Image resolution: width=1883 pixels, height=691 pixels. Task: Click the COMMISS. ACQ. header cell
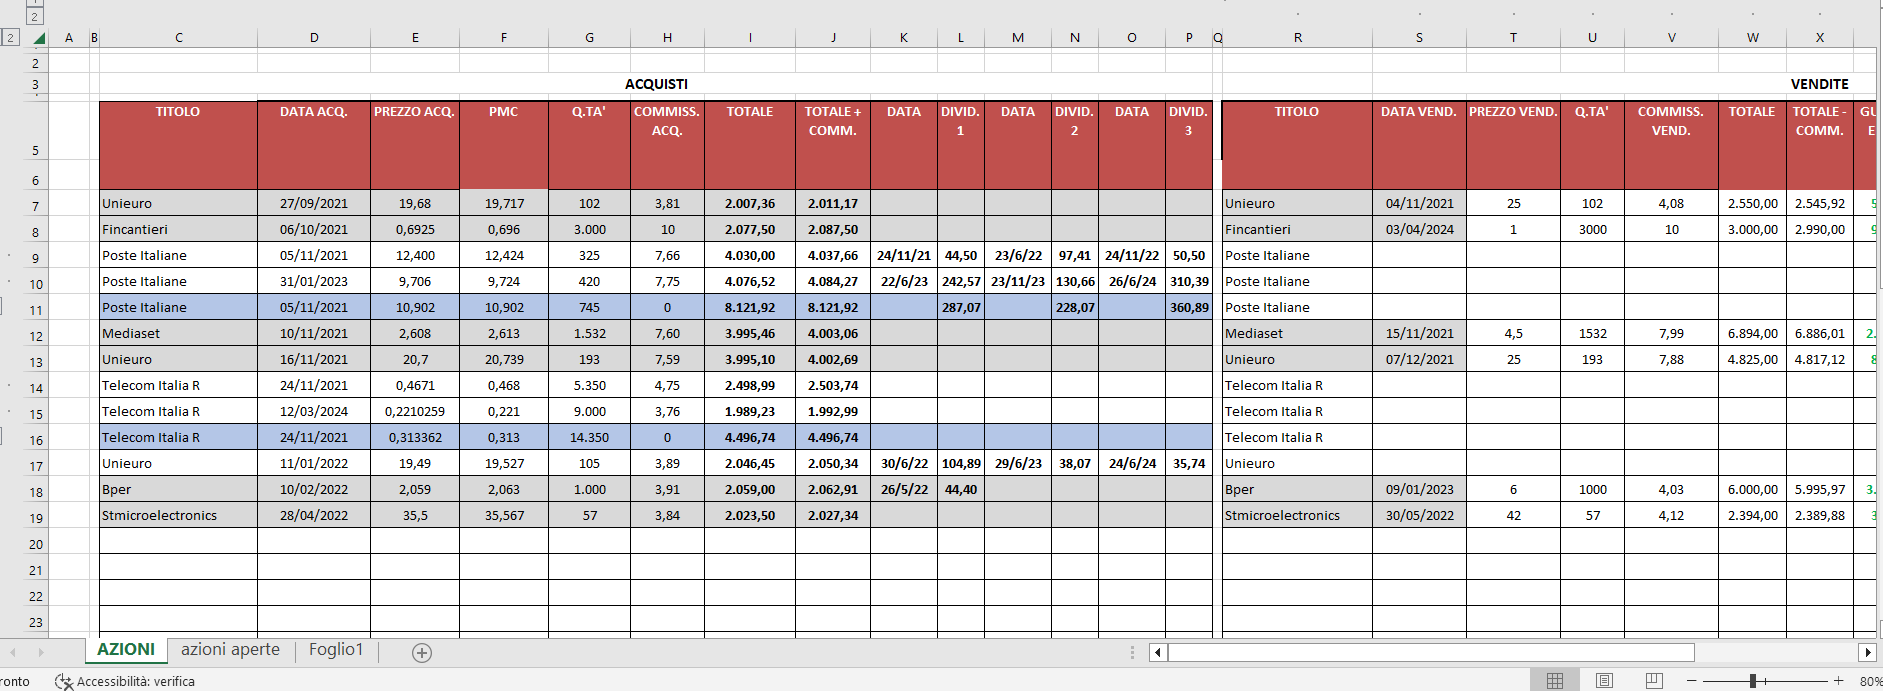pyautogui.click(x=667, y=145)
